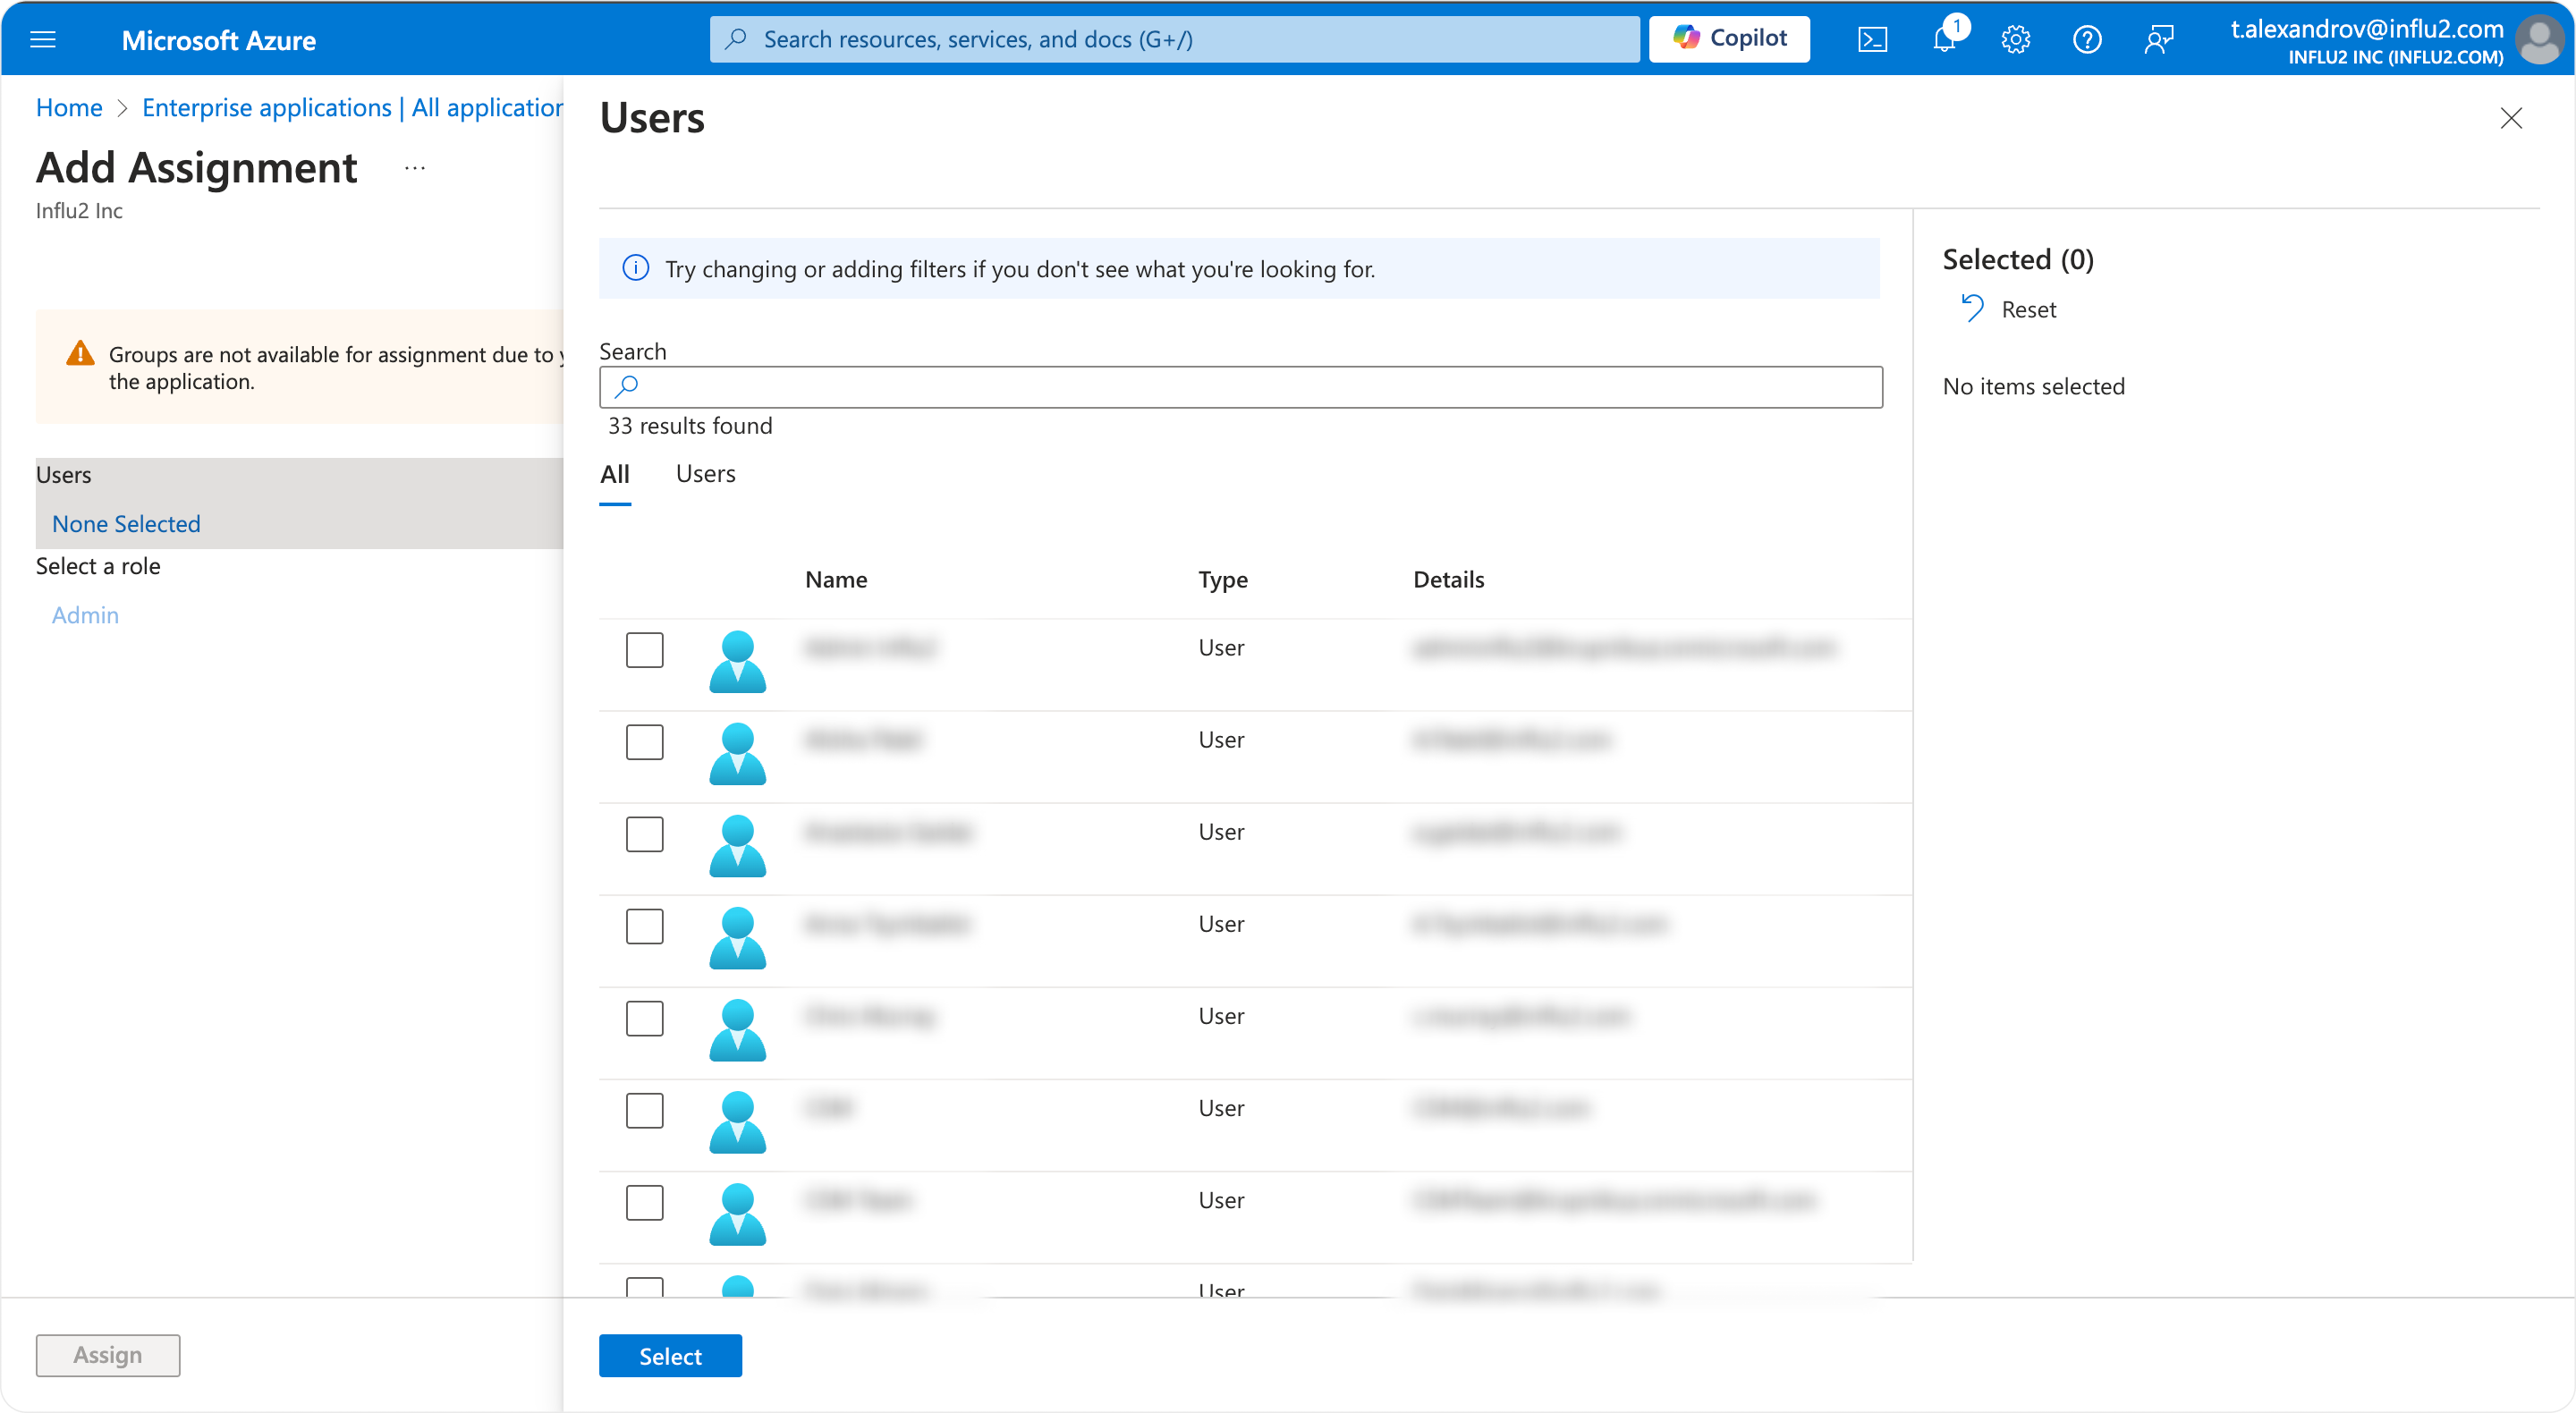The width and height of the screenshot is (2576, 1413).
Task: Click the Select button
Action: tap(670, 1356)
